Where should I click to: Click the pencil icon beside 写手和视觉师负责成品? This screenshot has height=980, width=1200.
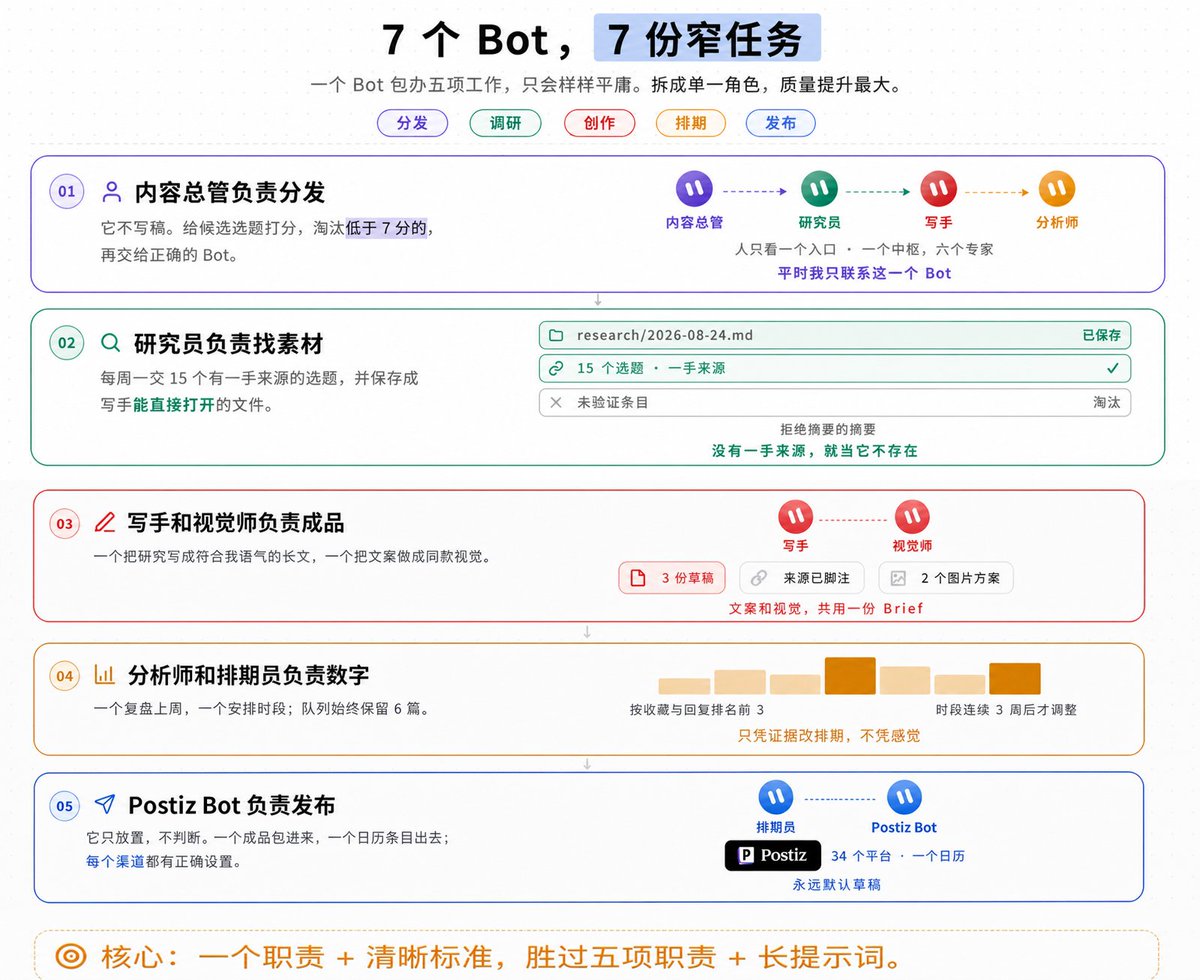104,522
